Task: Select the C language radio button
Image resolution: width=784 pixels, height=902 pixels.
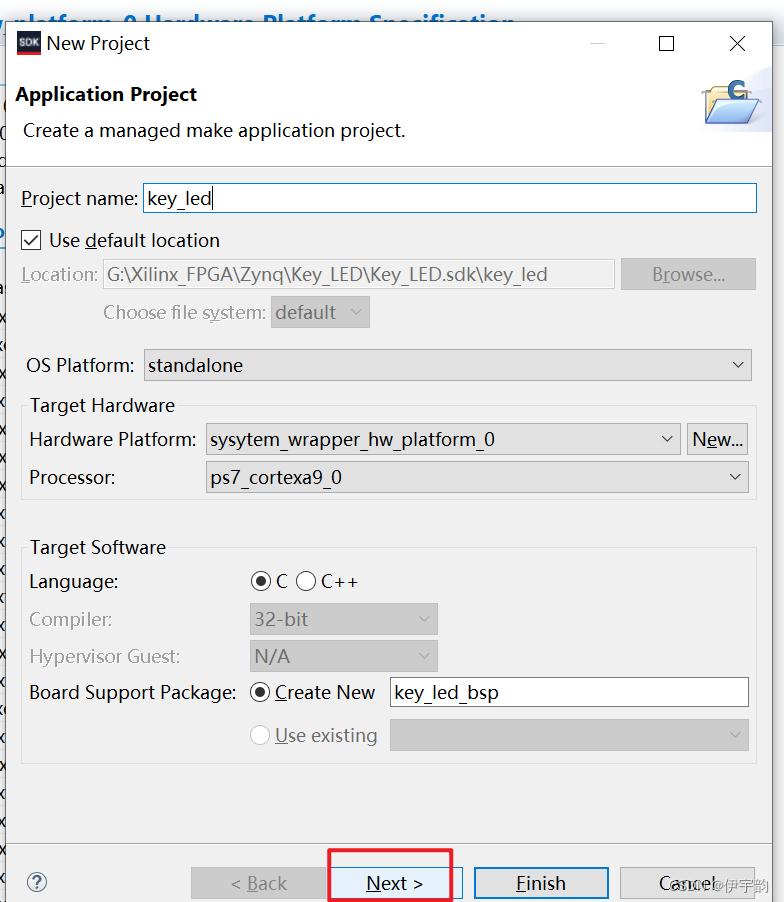Action: 261,581
